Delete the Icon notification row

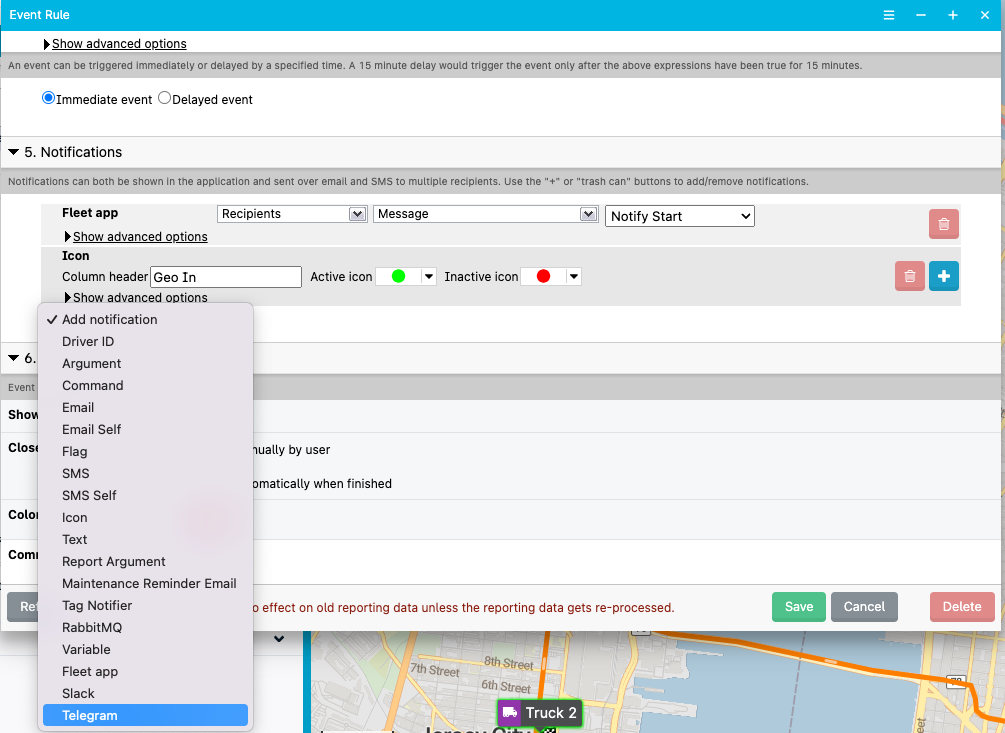[x=909, y=275]
